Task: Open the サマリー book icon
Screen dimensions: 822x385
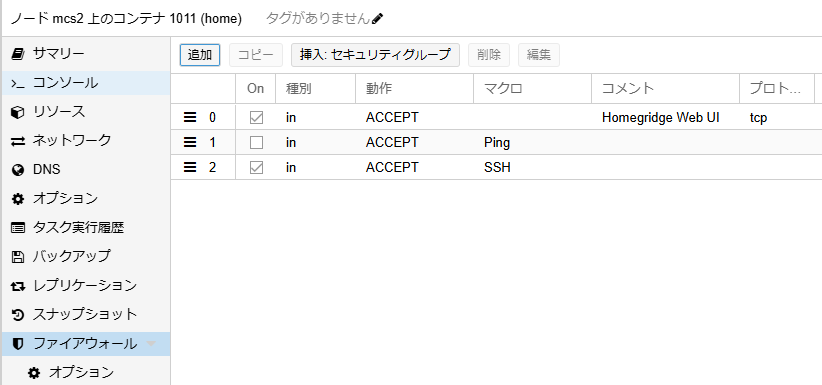Action: click(x=18, y=54)
